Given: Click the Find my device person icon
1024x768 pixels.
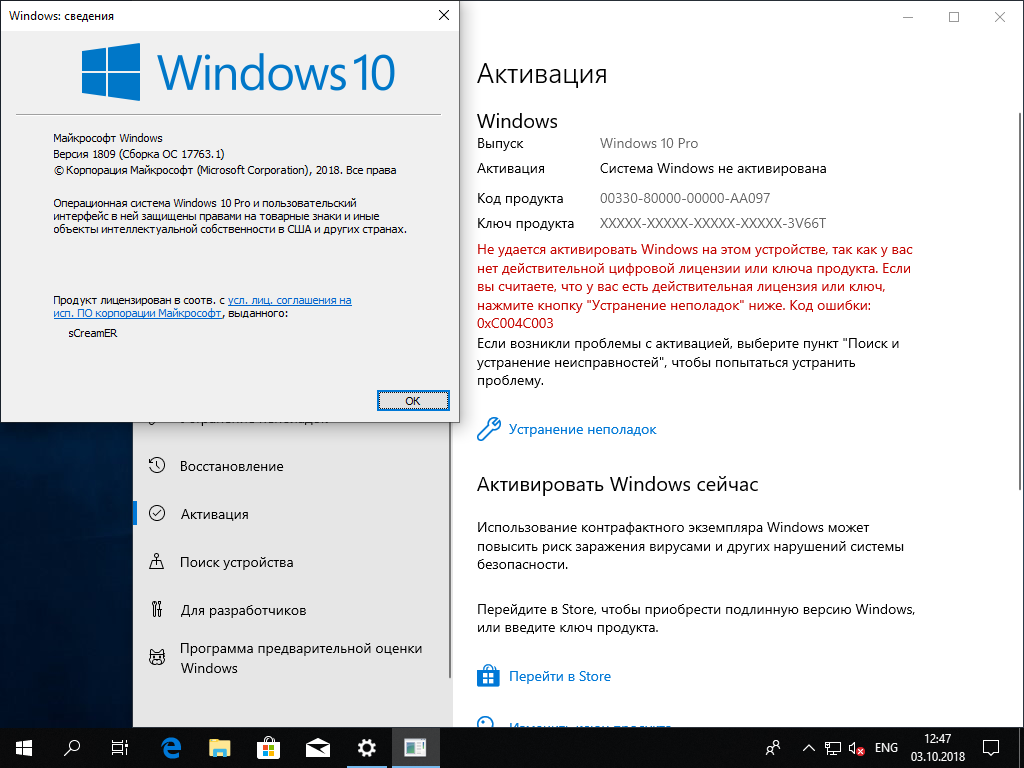Looking at the screenshot, I should 157,561.
